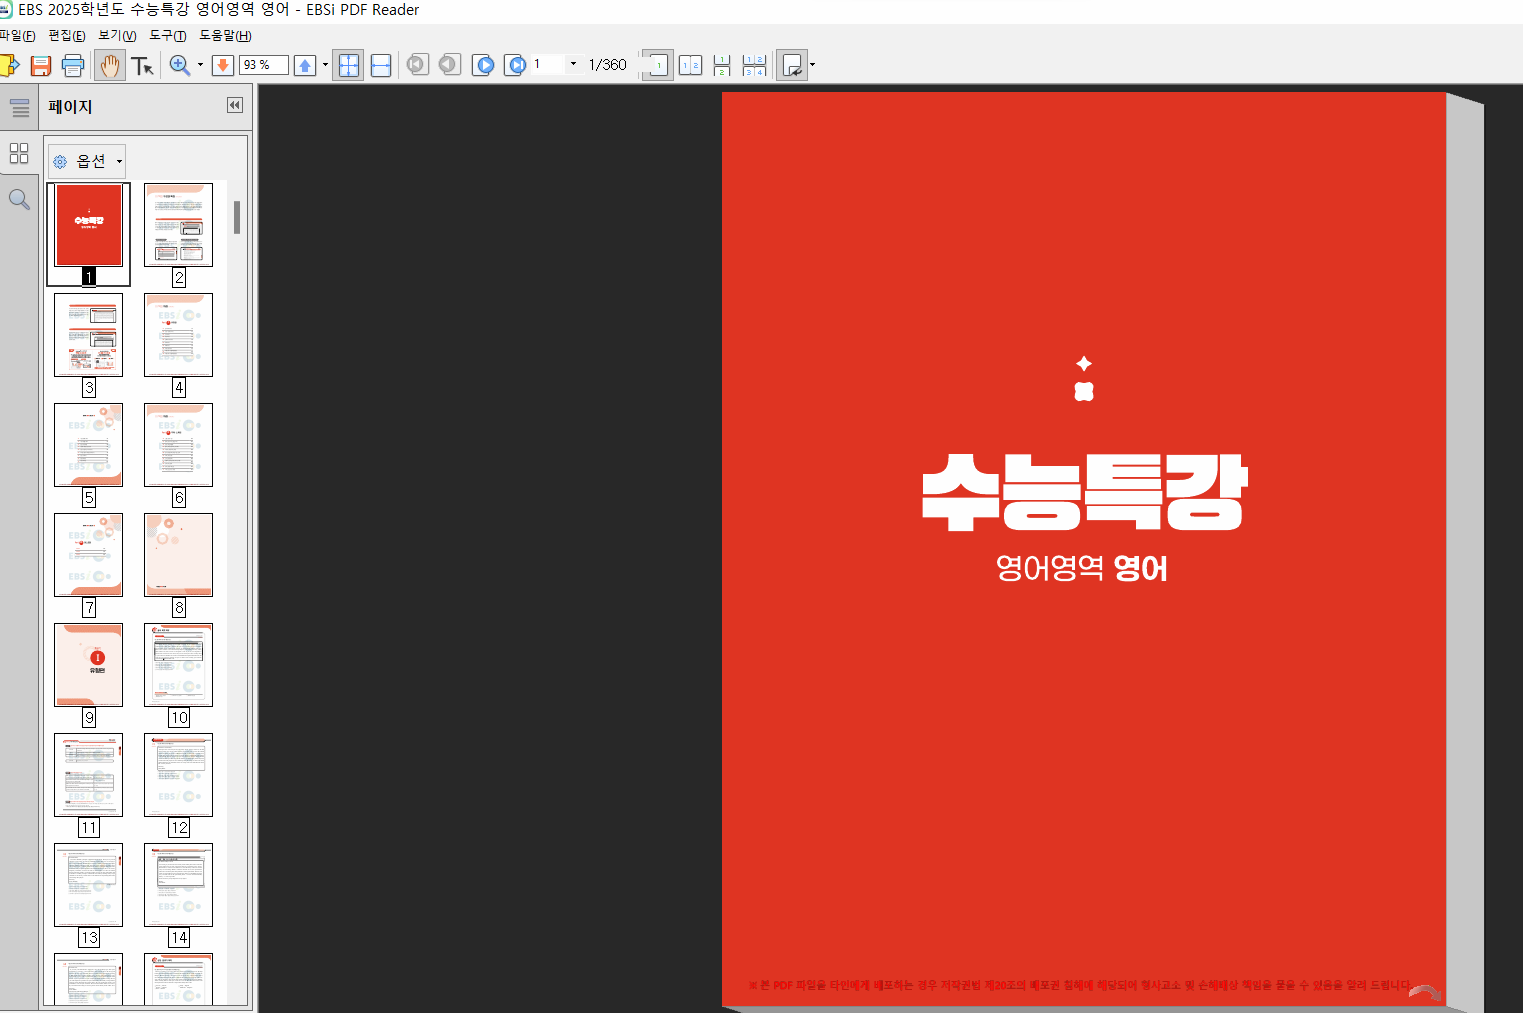The height and width of the screenshot is (1013, 1523).
Task: Open the 도구(T) menu
Action: point(168,35)
